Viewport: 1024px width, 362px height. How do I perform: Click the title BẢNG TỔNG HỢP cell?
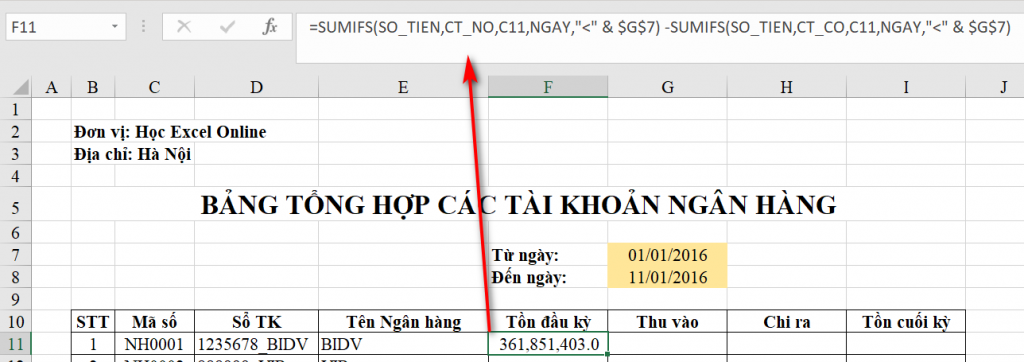[x=518, y=206]
